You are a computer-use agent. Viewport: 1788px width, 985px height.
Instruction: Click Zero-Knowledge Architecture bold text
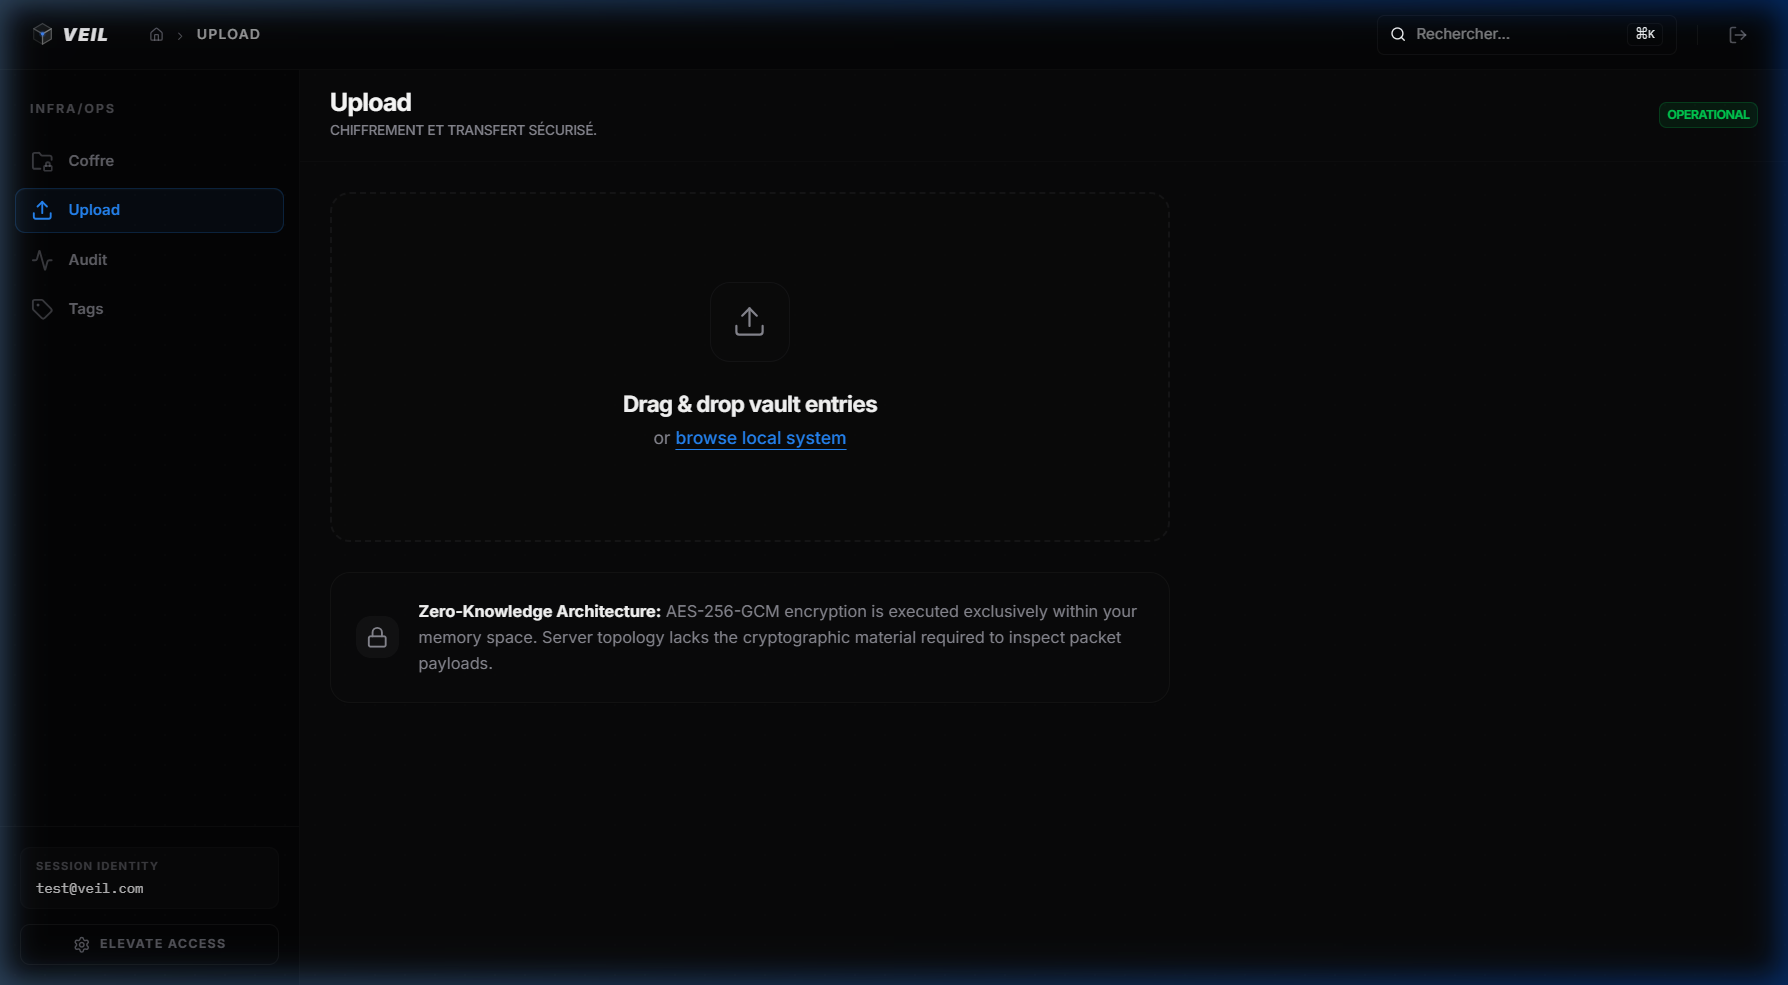pyautogui.click(x=539, y=611)
